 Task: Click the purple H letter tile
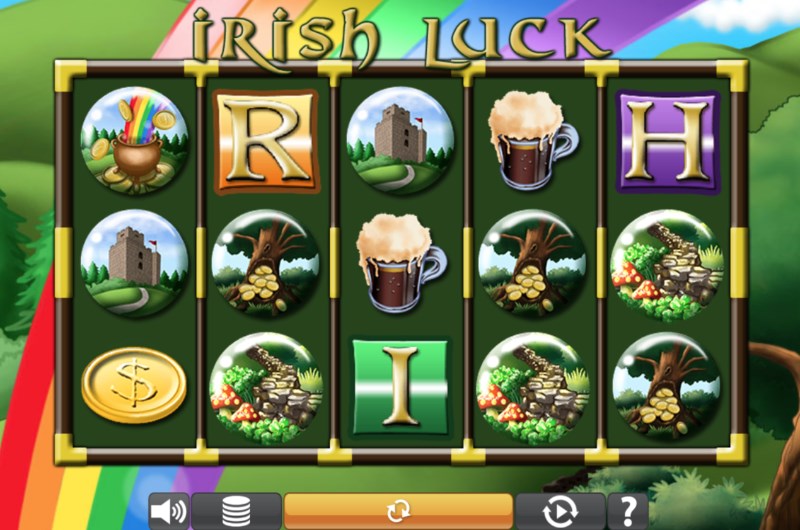667,142
